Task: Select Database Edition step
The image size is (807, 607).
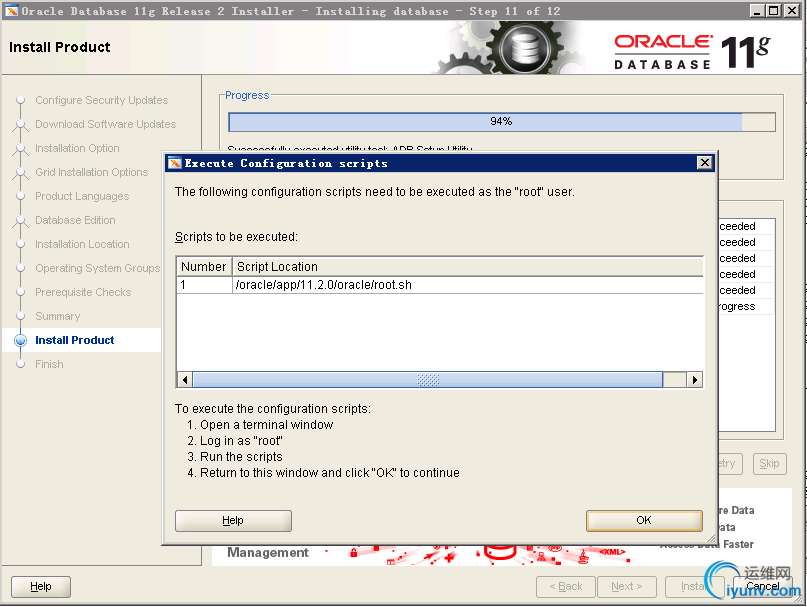Action: coord(75,220)
